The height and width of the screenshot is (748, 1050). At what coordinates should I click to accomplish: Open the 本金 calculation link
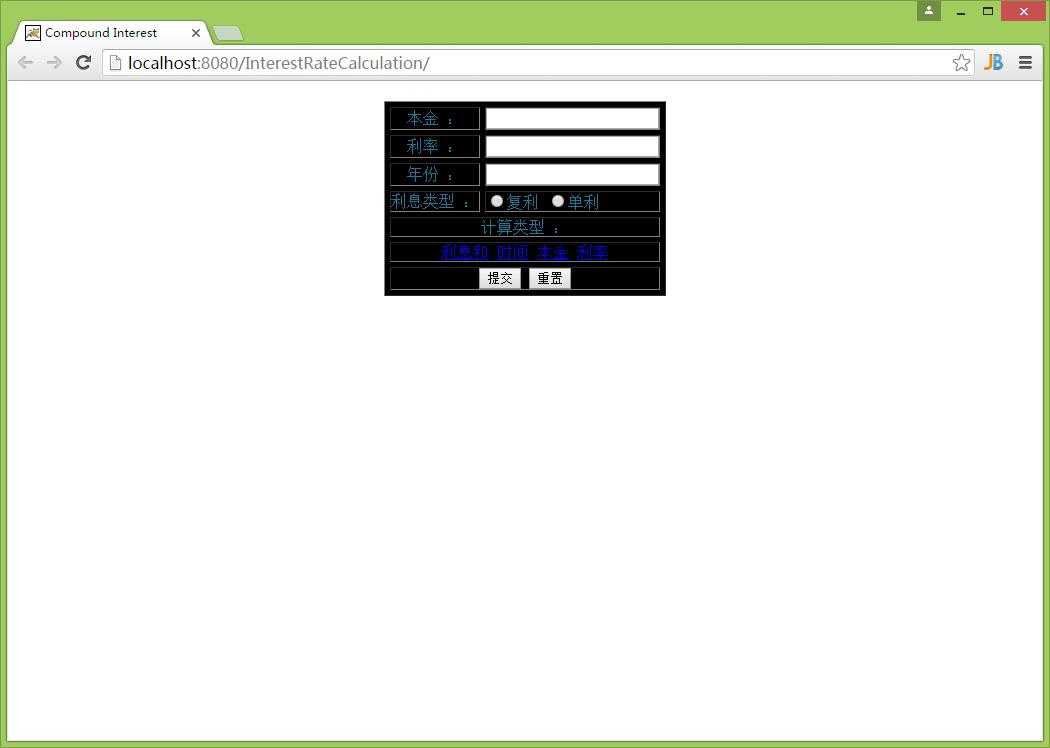(552, 252)
